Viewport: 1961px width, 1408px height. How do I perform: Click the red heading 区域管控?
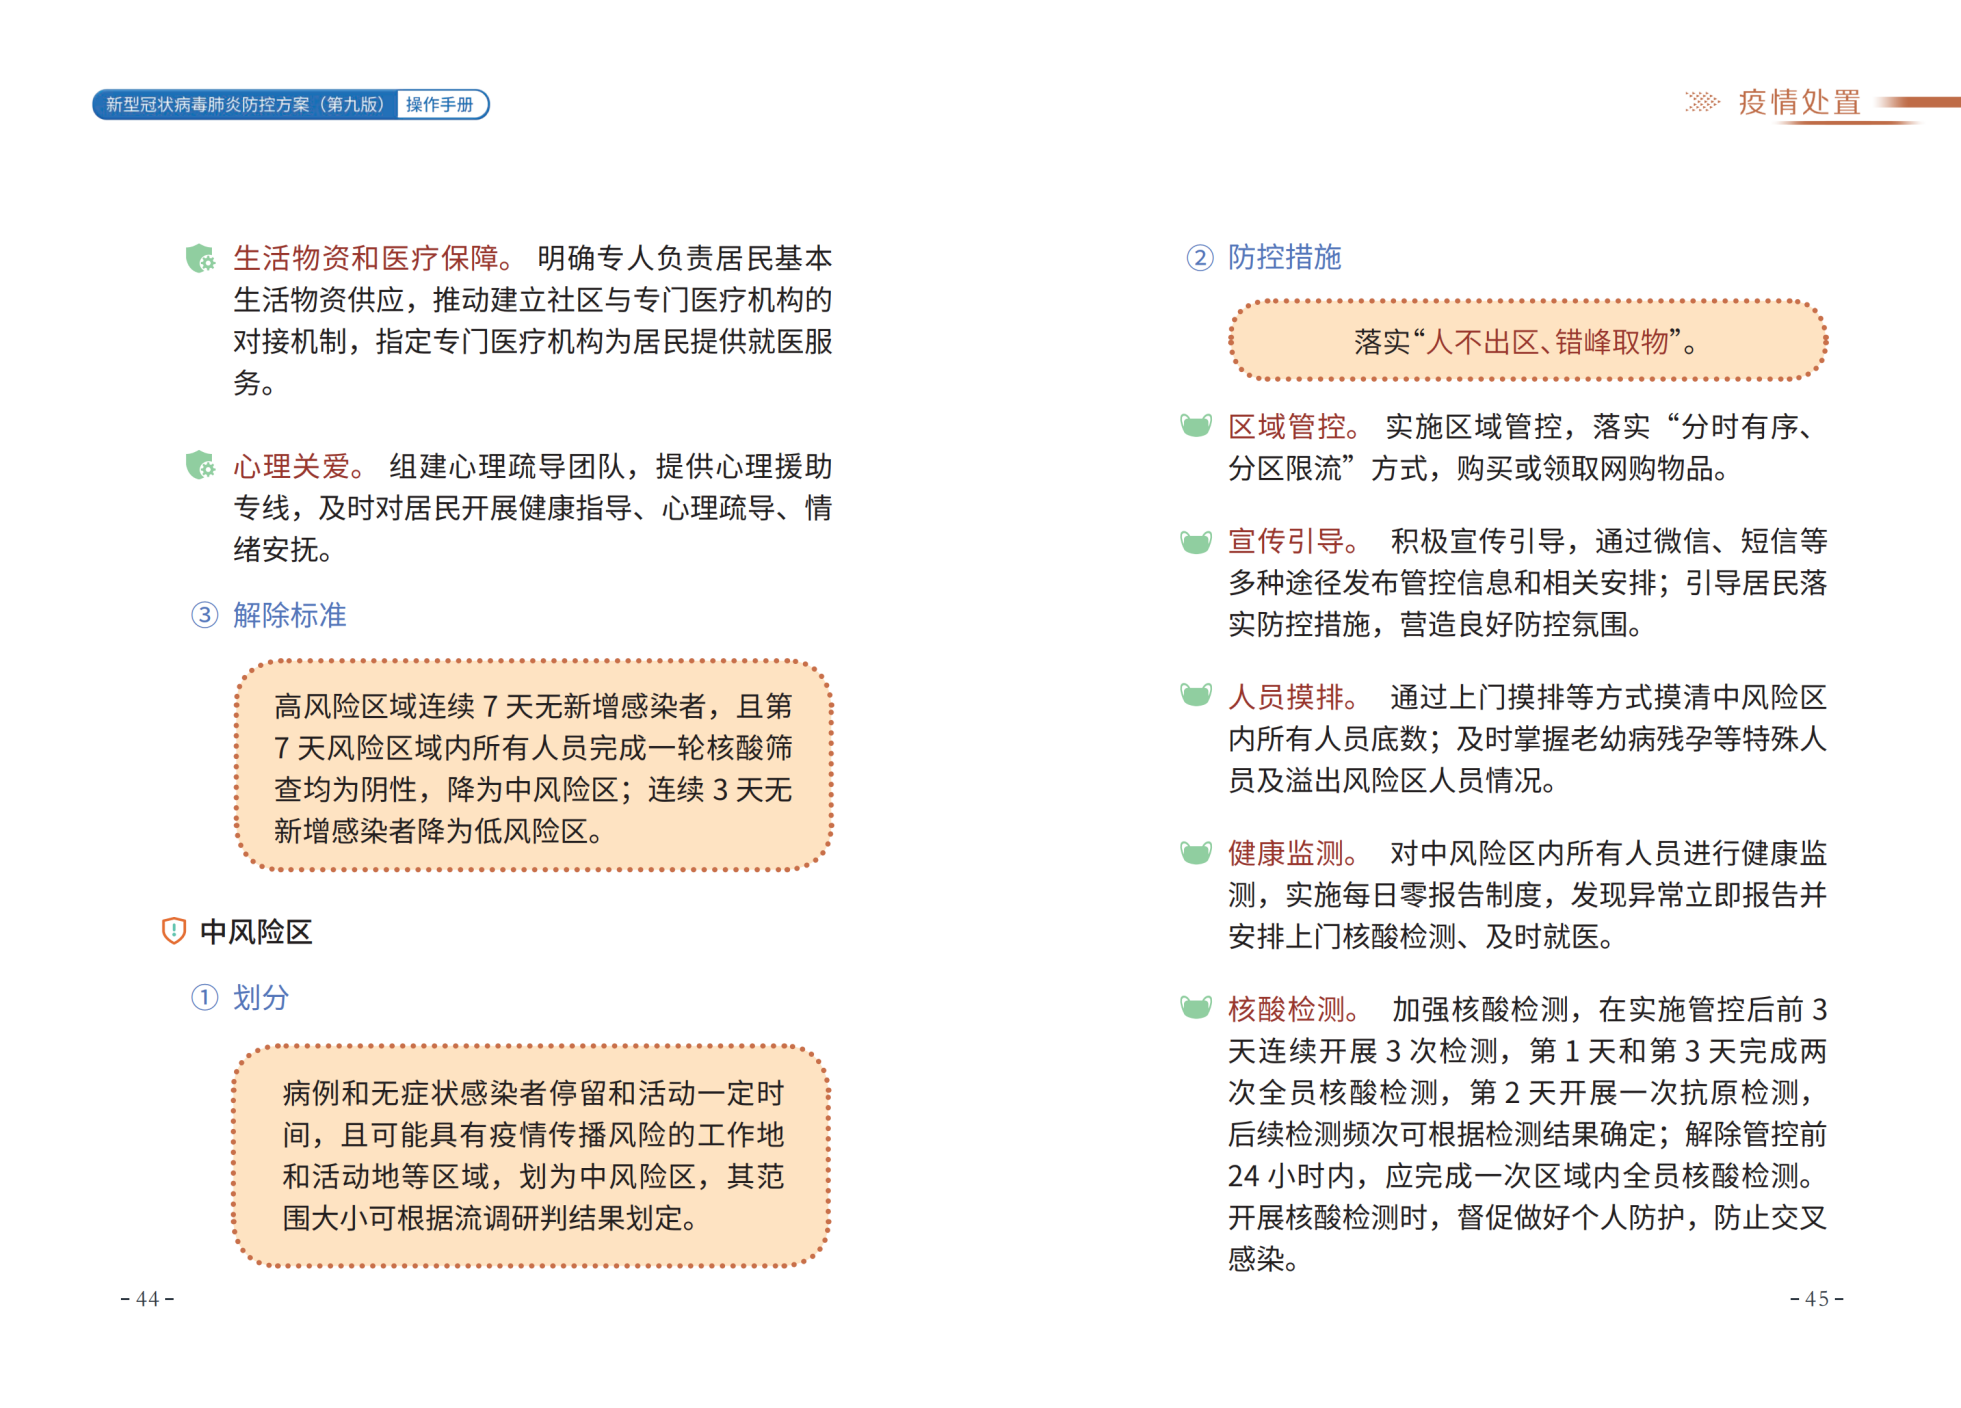tap(1294, 427)
